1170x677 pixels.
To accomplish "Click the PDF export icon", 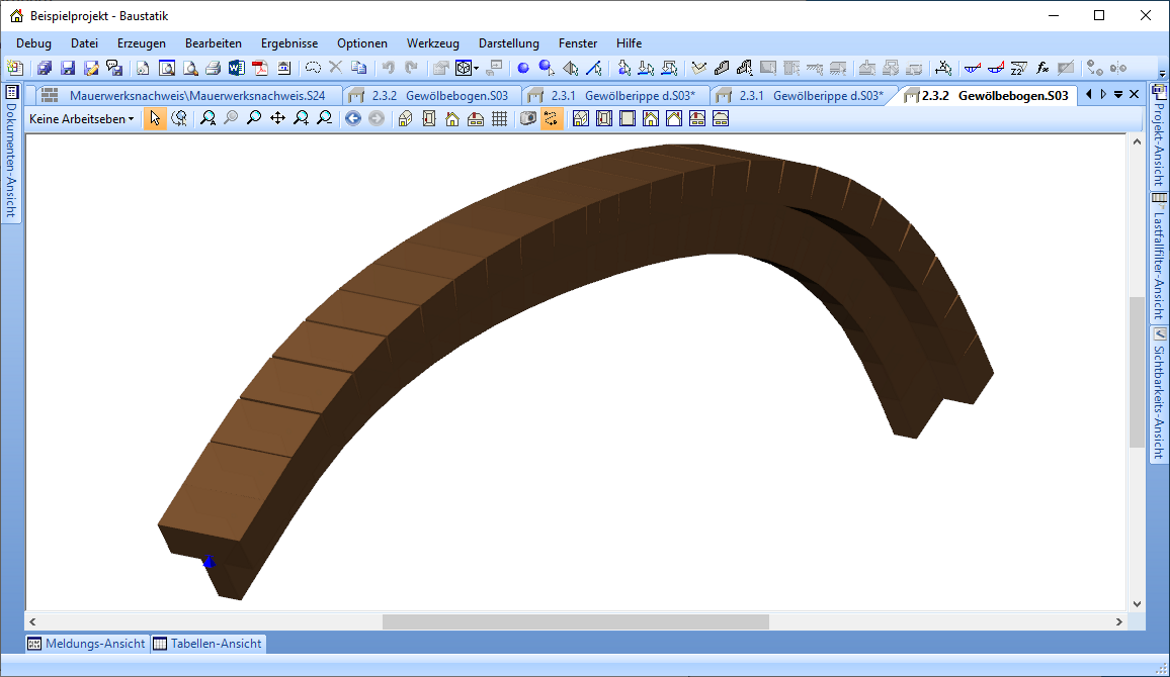I will 260,68.
